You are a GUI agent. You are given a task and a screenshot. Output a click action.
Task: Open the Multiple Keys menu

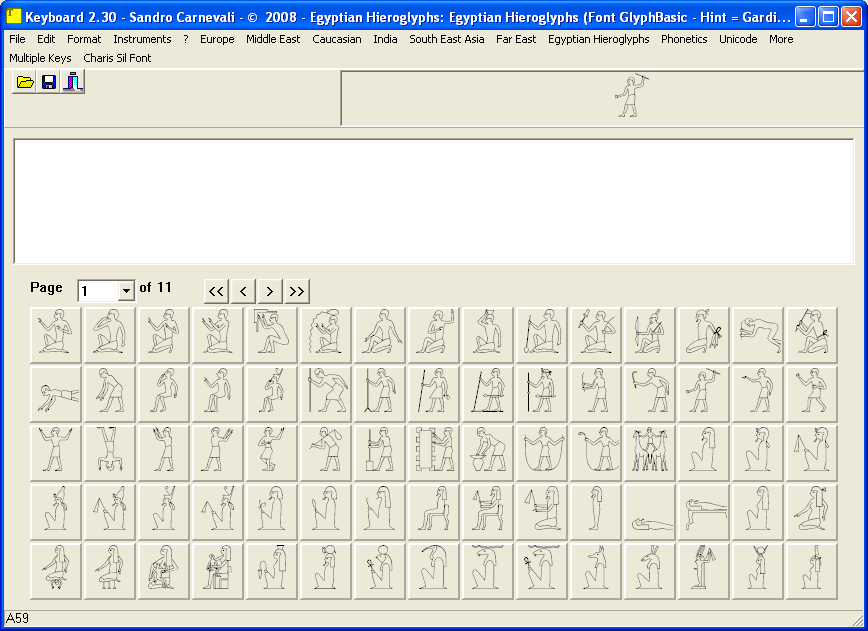(x=40, y=58)
